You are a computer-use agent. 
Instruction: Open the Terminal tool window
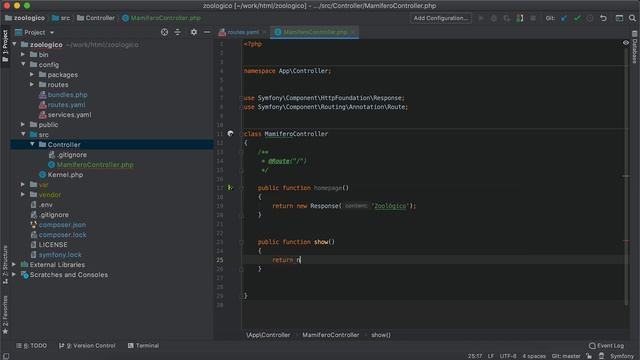click(x=143, y=346)
